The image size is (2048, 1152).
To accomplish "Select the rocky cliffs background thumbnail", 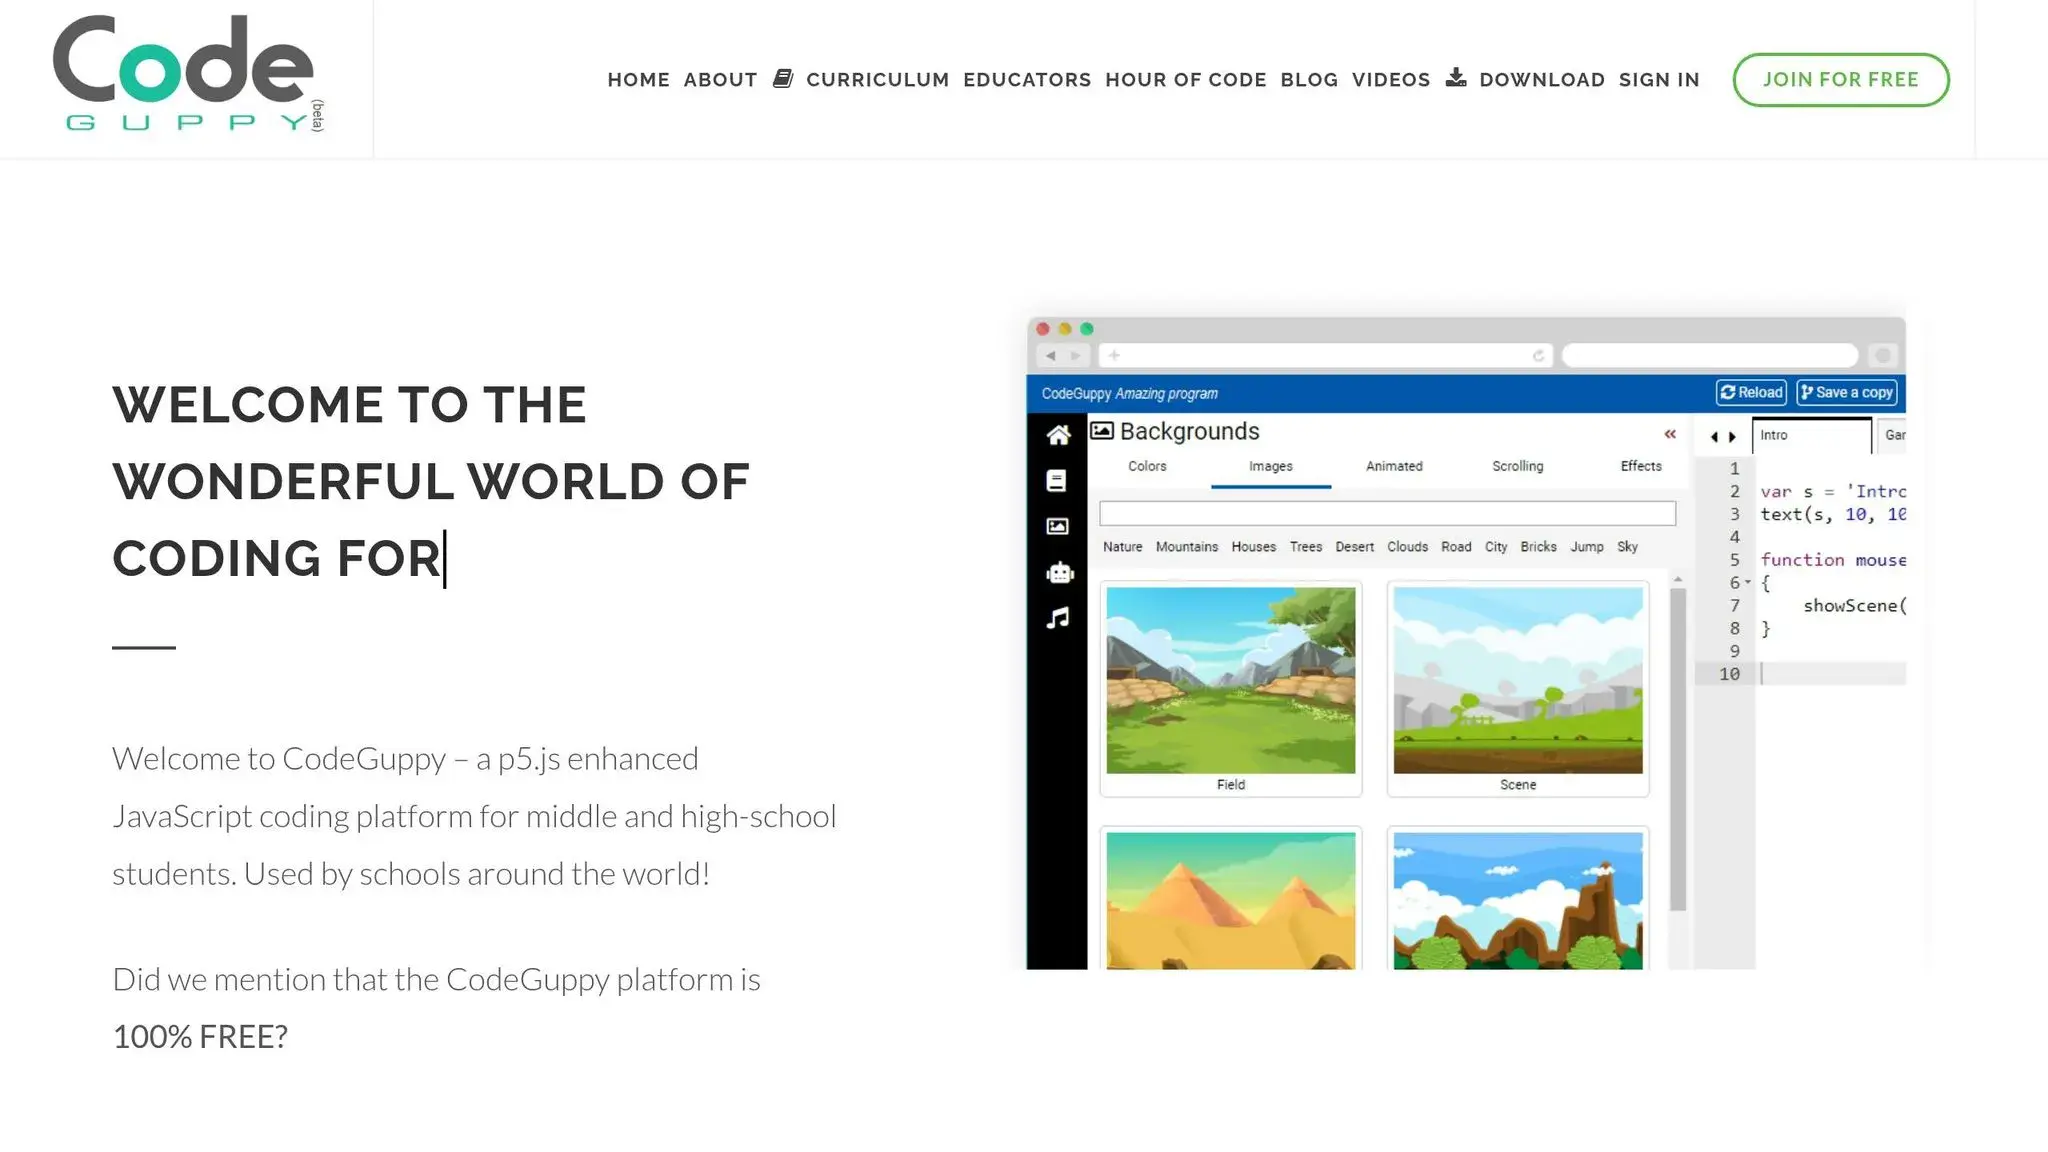I will (1517, 898).
